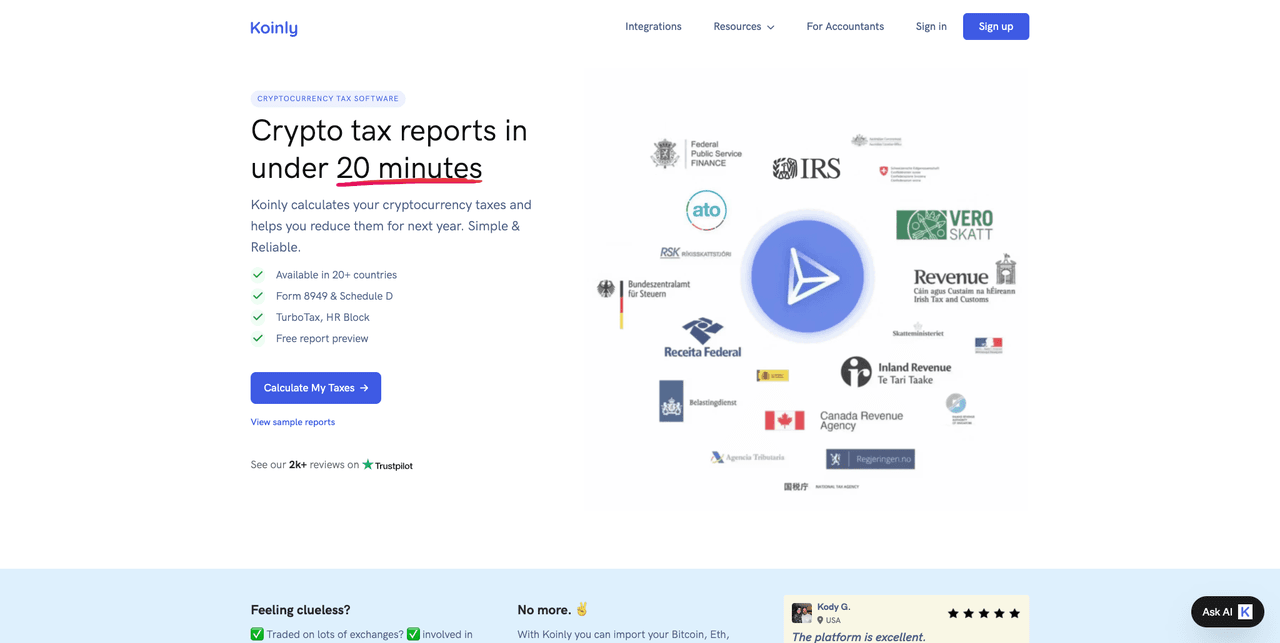This screenshot has width=1280, height=643.
Task: Open the View sample reports link
Action: coord(293,422)
